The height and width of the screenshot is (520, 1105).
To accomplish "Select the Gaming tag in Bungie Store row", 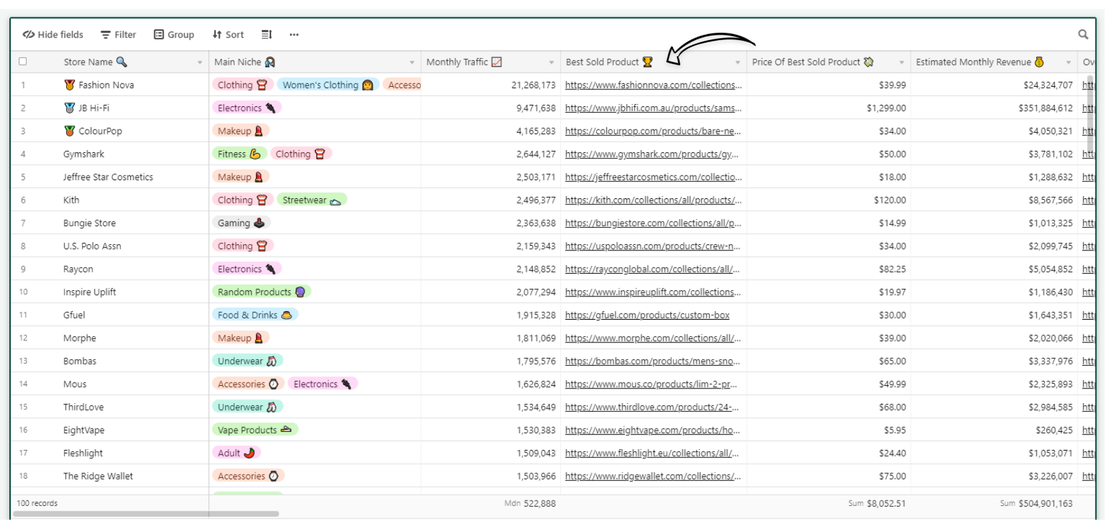I will (x=241, y=223).
